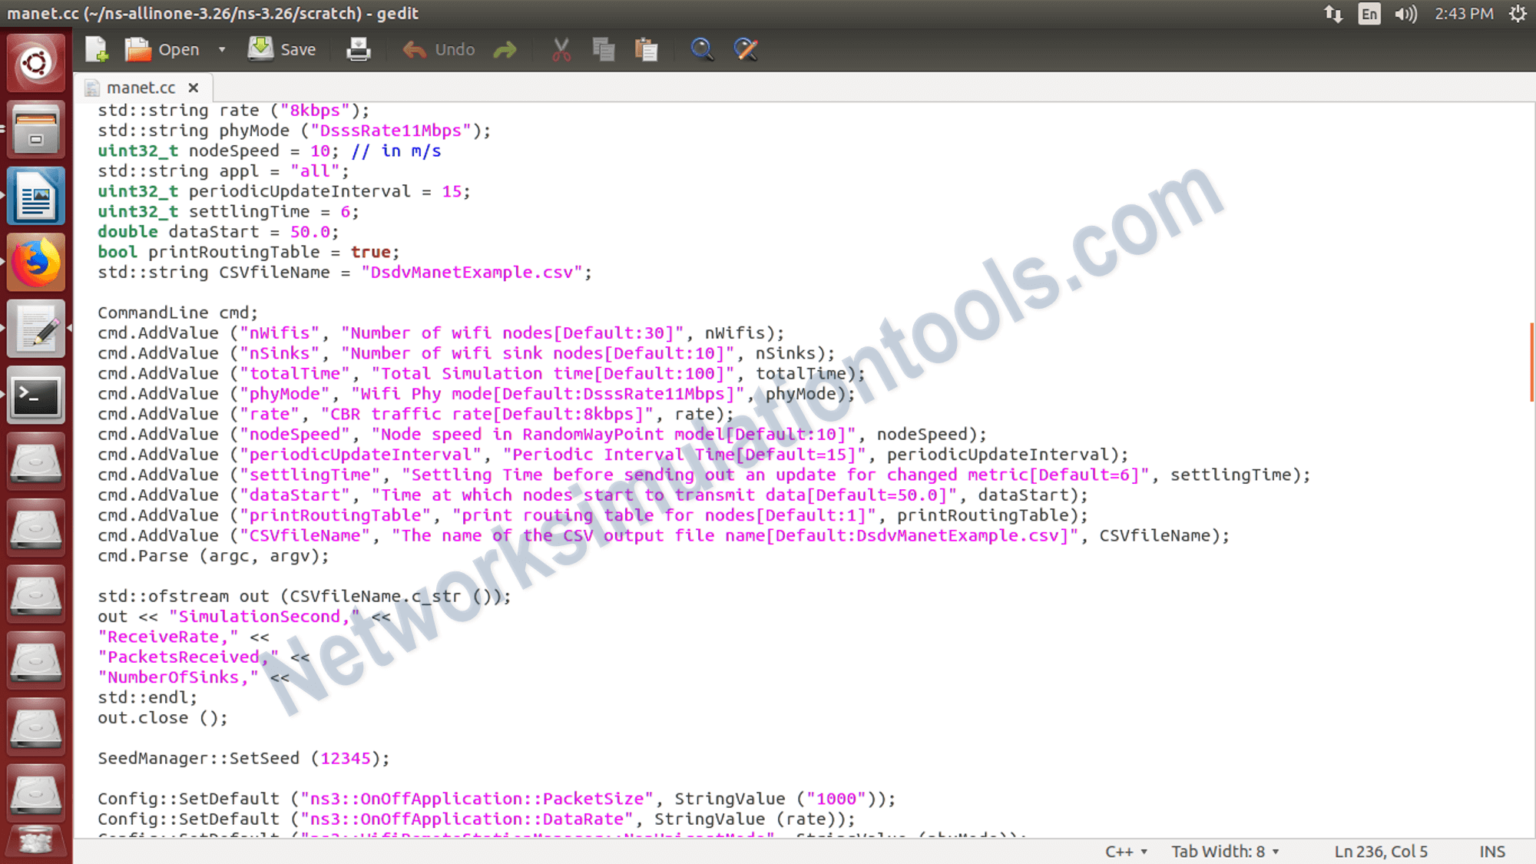Screen dimensions: 1536x864
Task: Click the volume icon in the top bar
Action: 1405,14
